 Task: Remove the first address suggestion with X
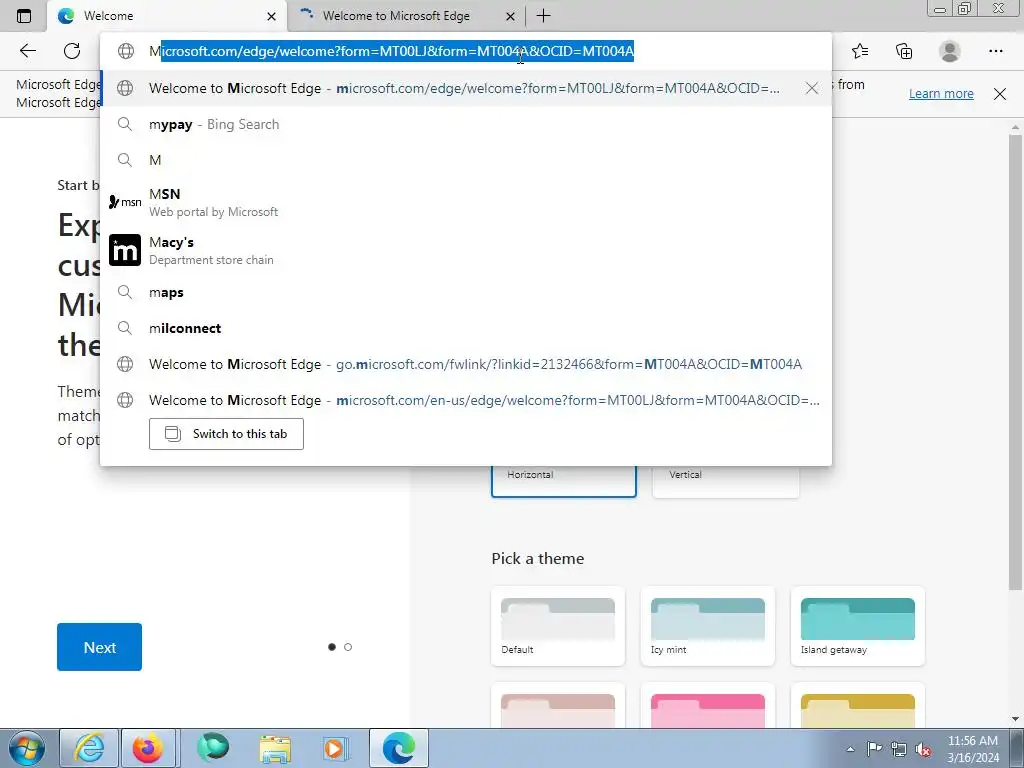pos(812,88)
